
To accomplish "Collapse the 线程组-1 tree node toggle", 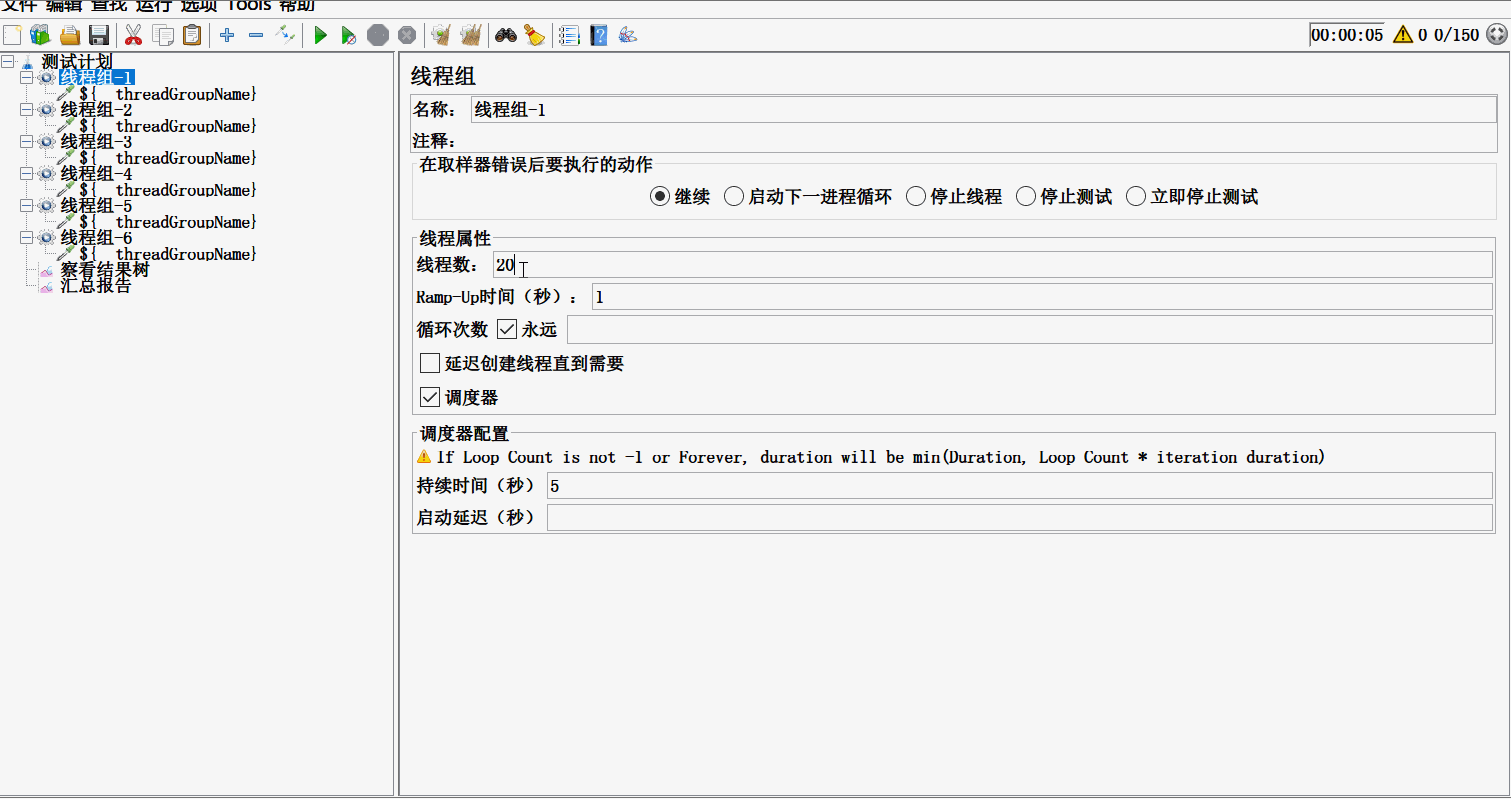I will (x=27, y=78).
